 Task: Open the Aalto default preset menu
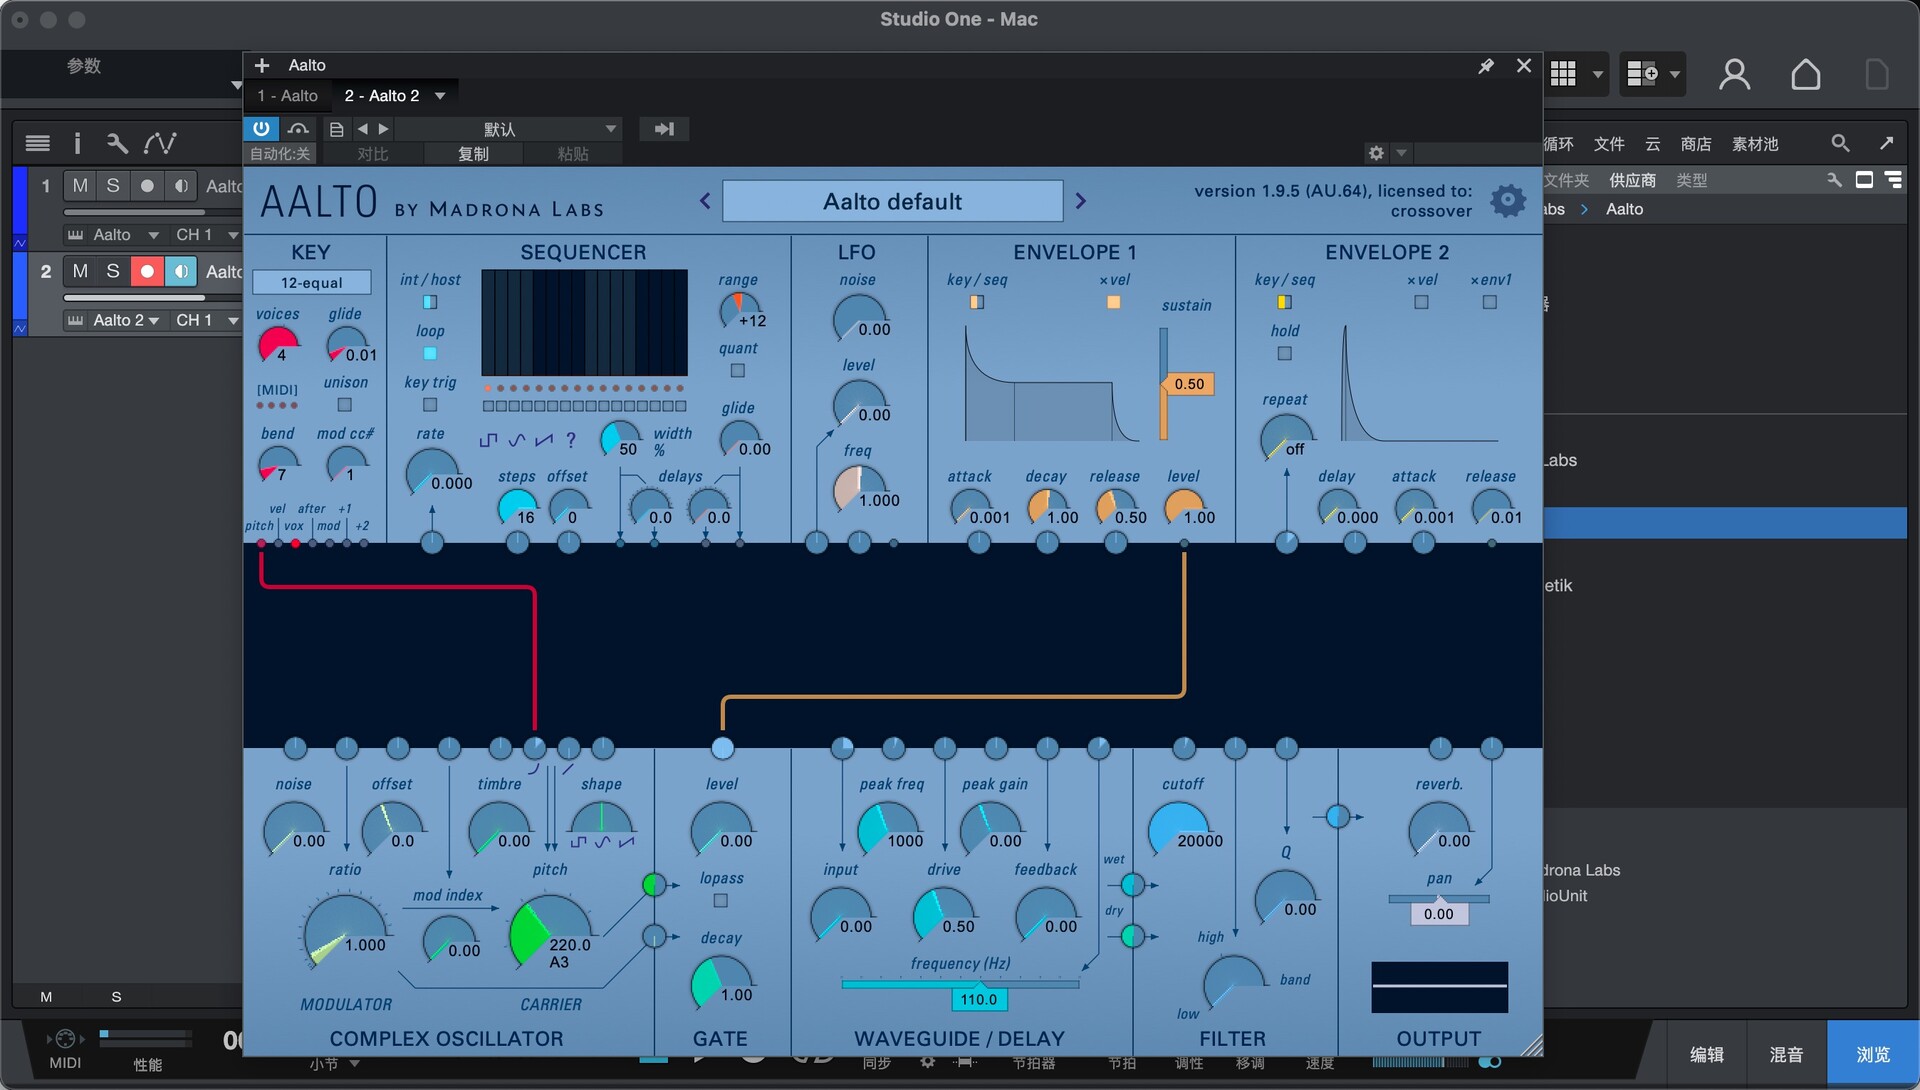tap(892, 201)
